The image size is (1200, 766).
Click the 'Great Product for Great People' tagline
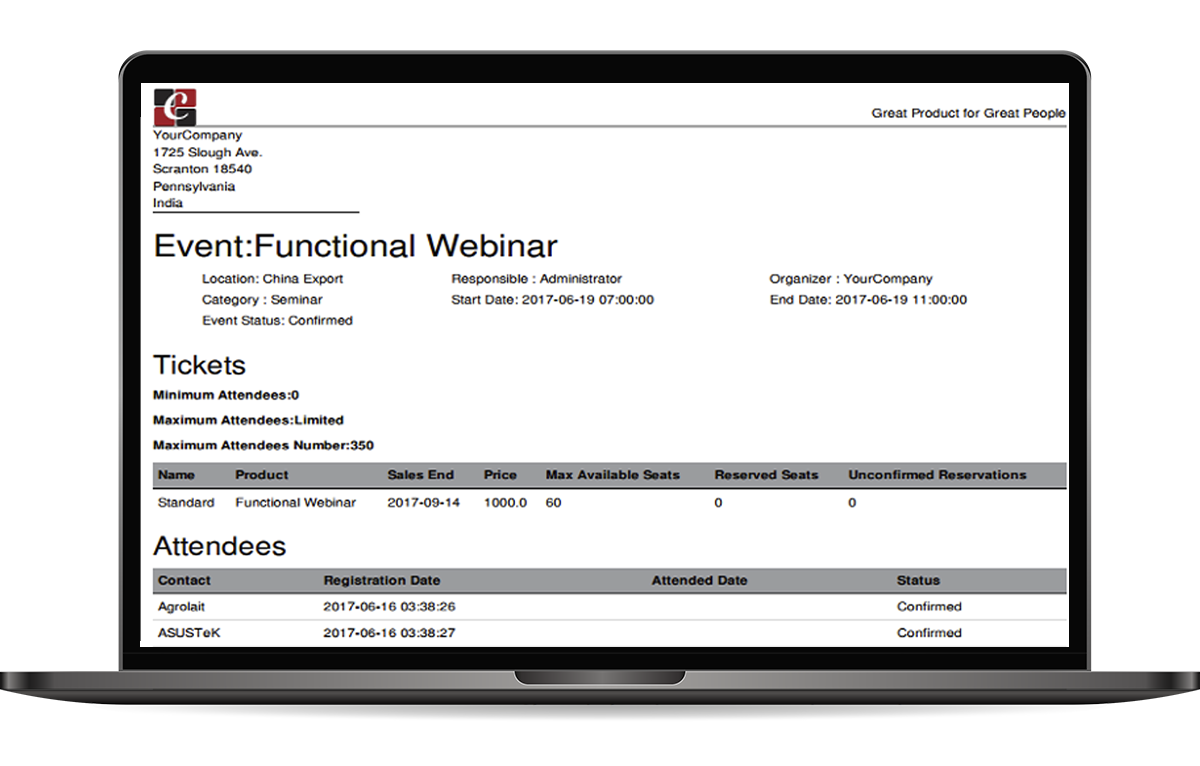pyautogui.click(x=968, y=114)
